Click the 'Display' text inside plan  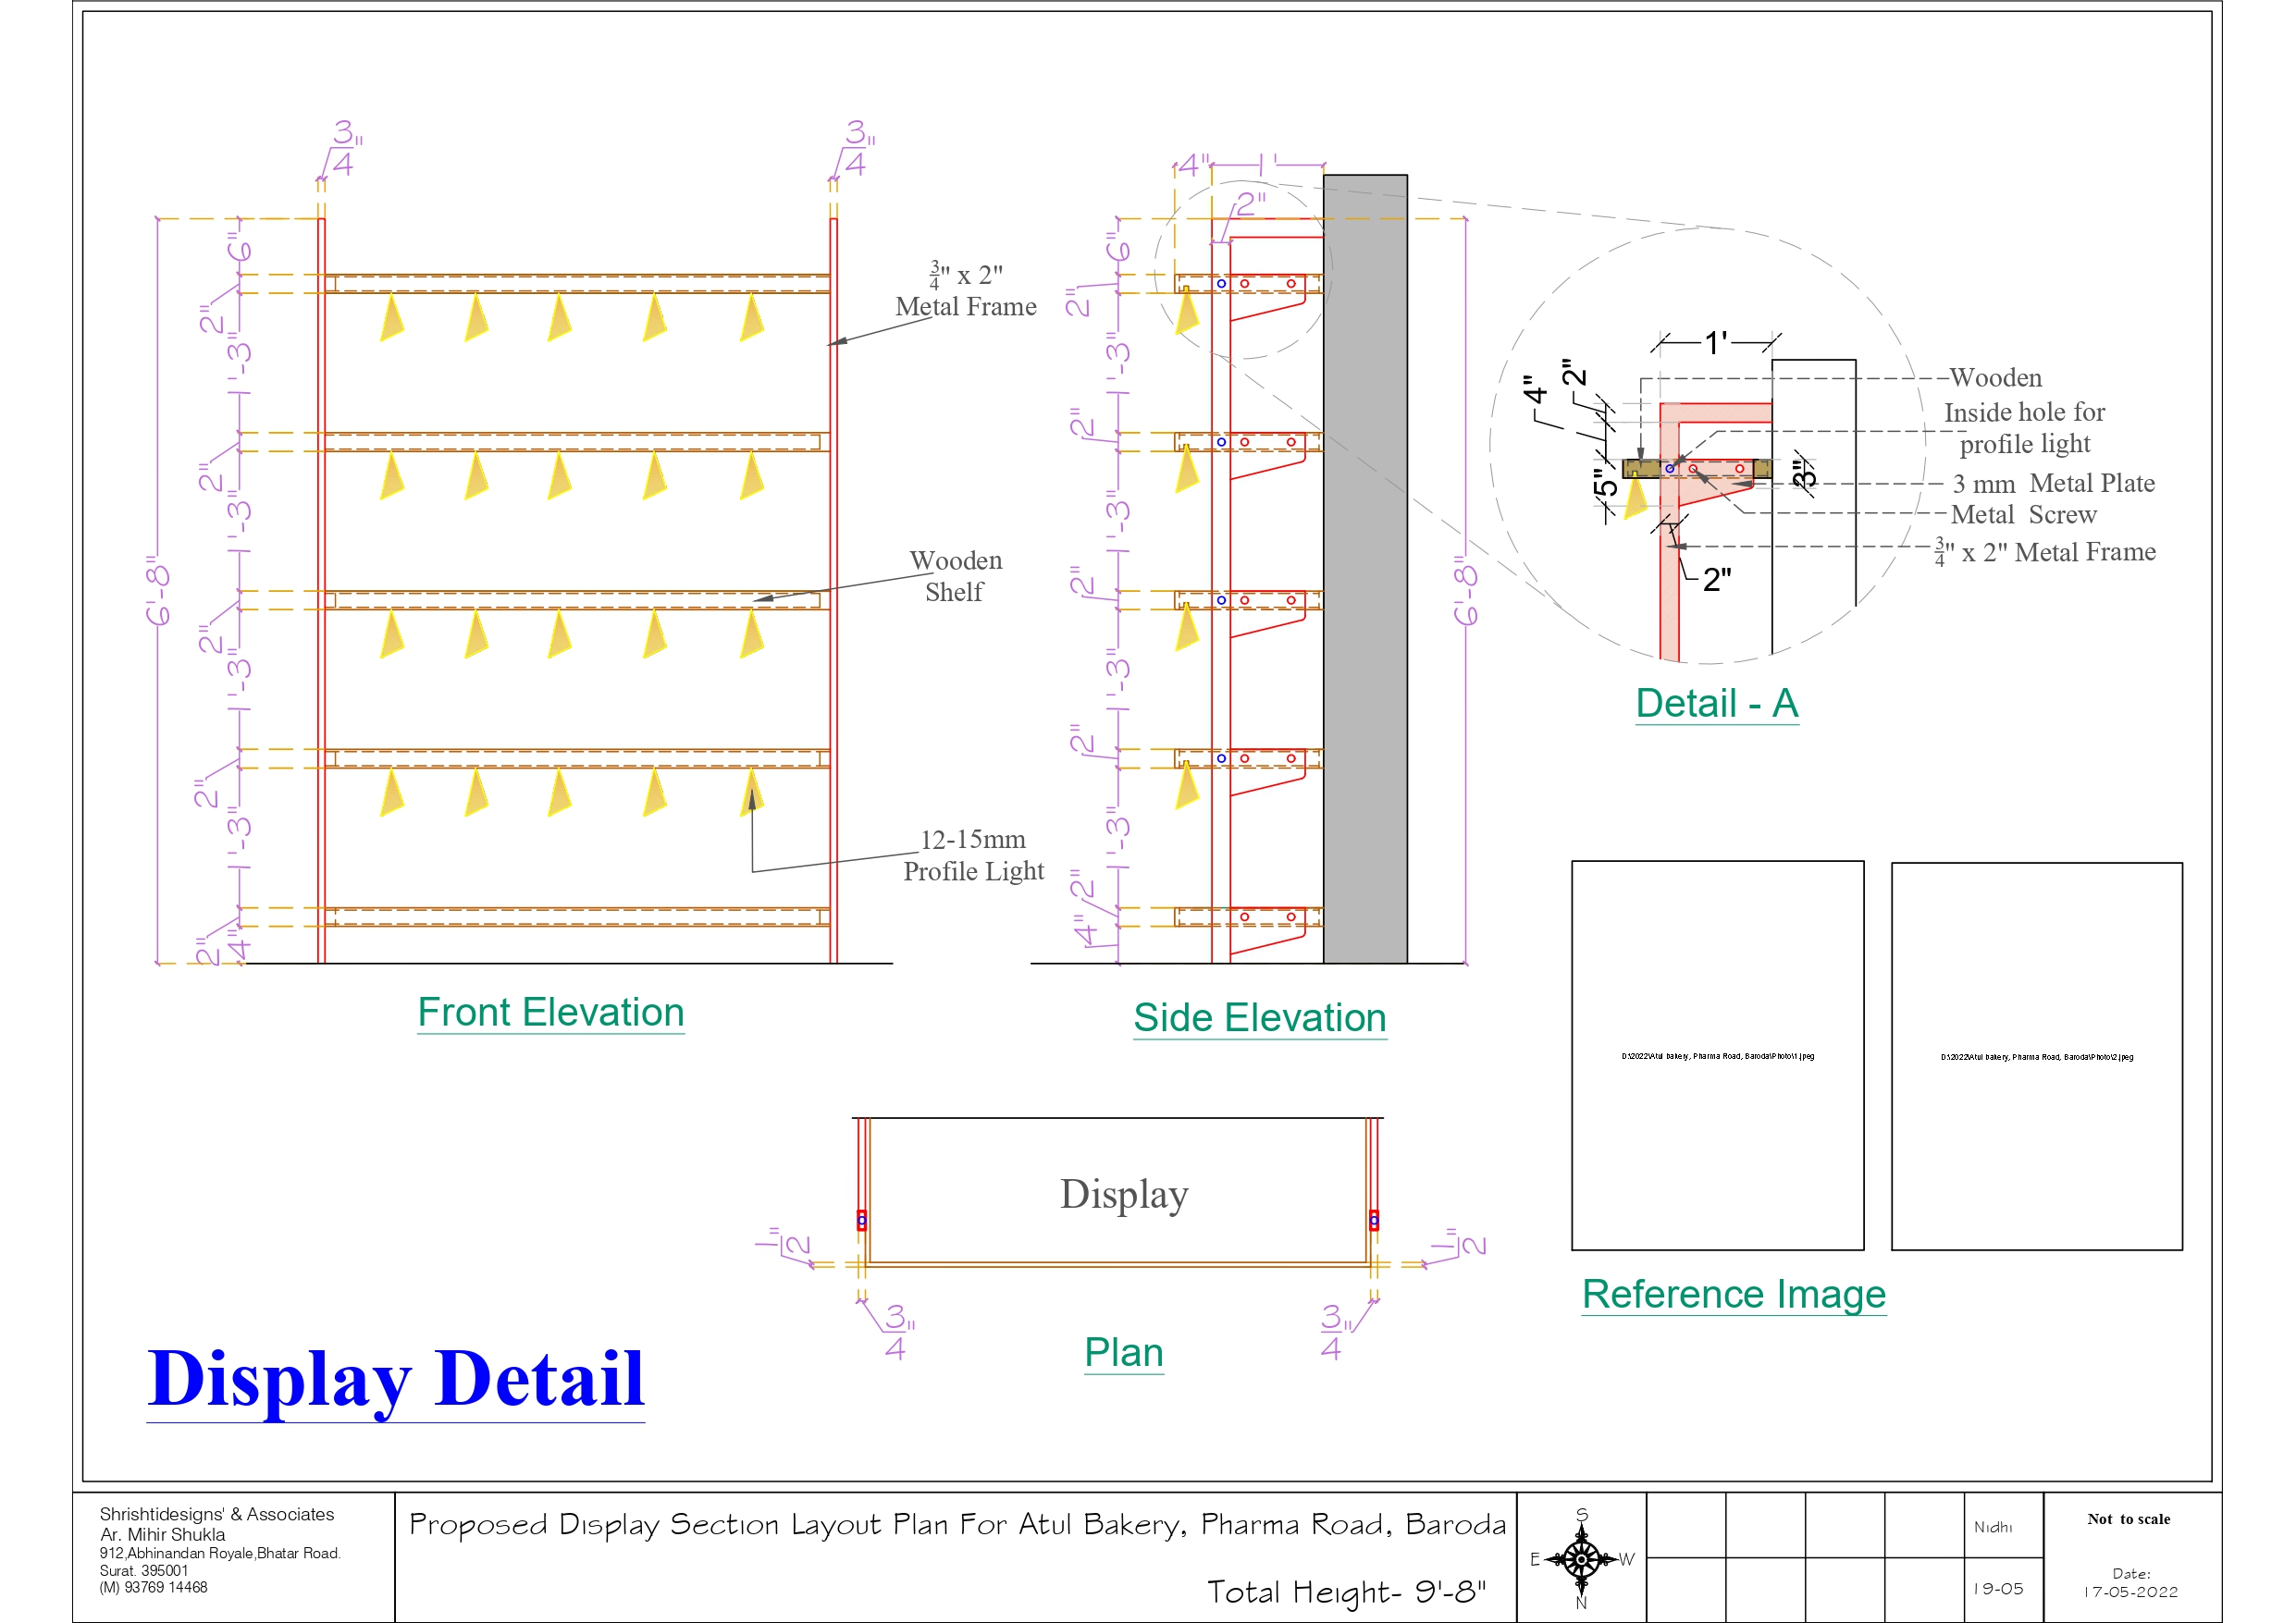pyautogui.click(x=1123, y=1194)
